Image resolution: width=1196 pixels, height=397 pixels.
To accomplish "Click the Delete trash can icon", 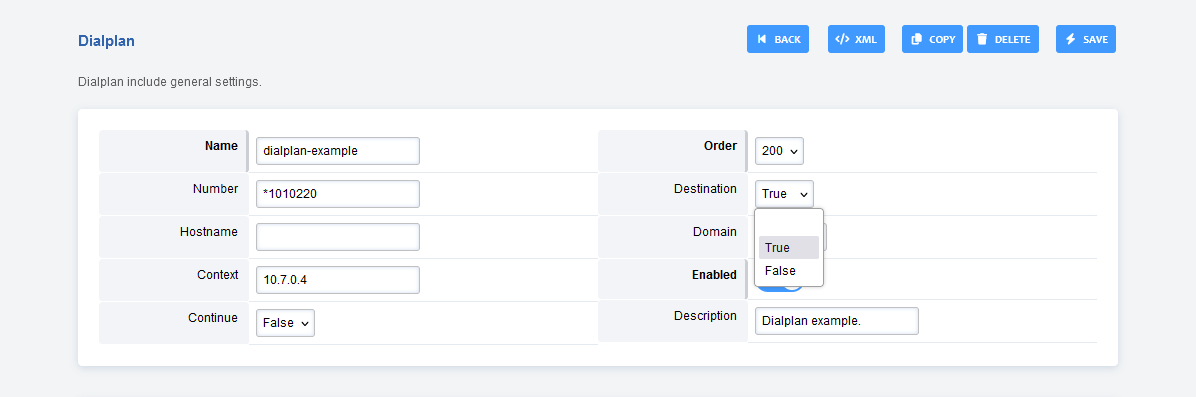I will coord(982,39).
